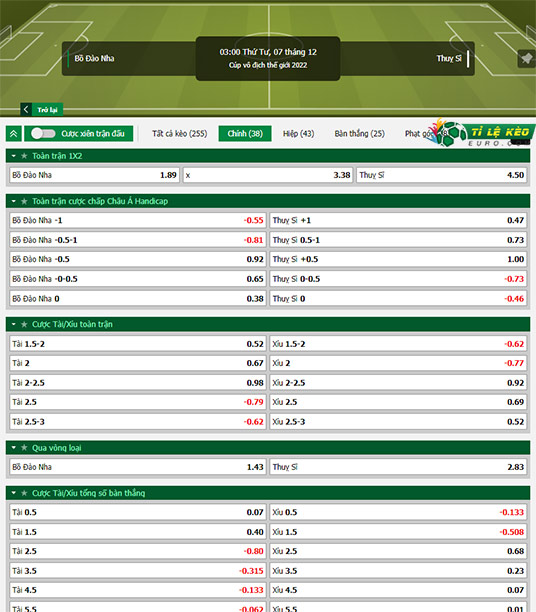The width and height of the screenshot is (536, 612).
Task: Collapse the Qua vòng loại section arrow
Action: (14, 448)
